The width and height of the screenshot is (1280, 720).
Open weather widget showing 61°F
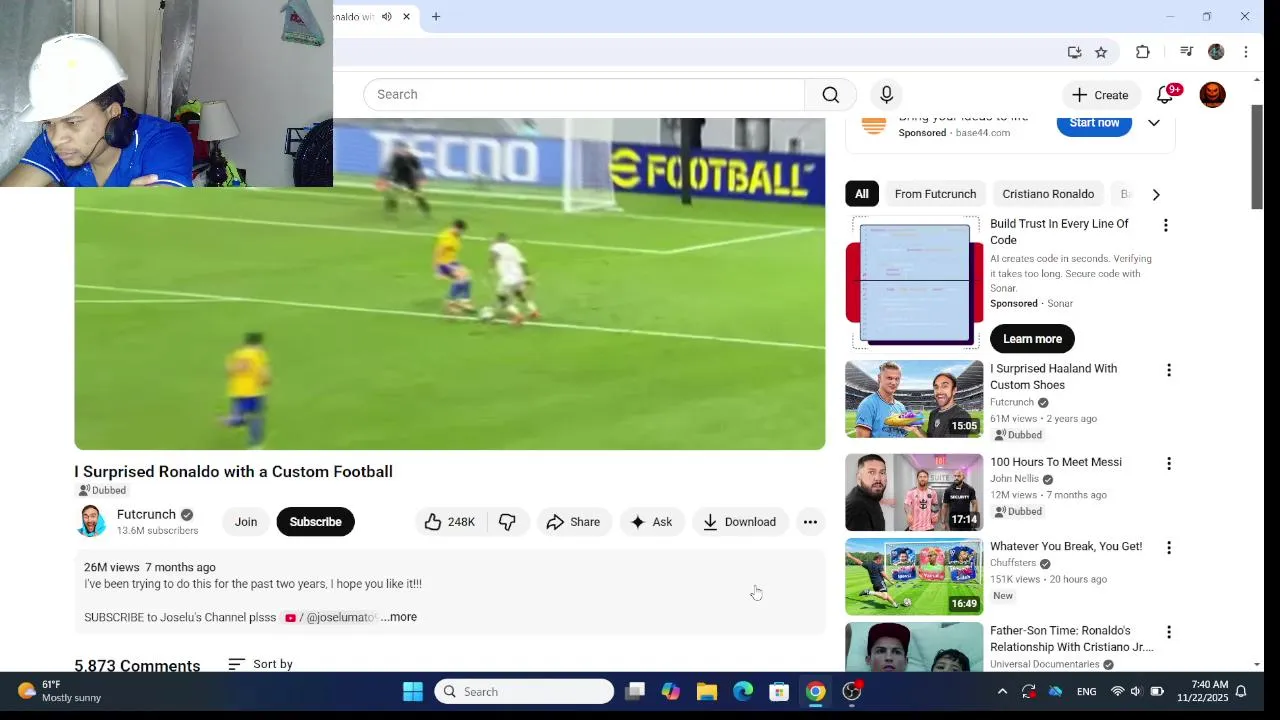[60, 691]
